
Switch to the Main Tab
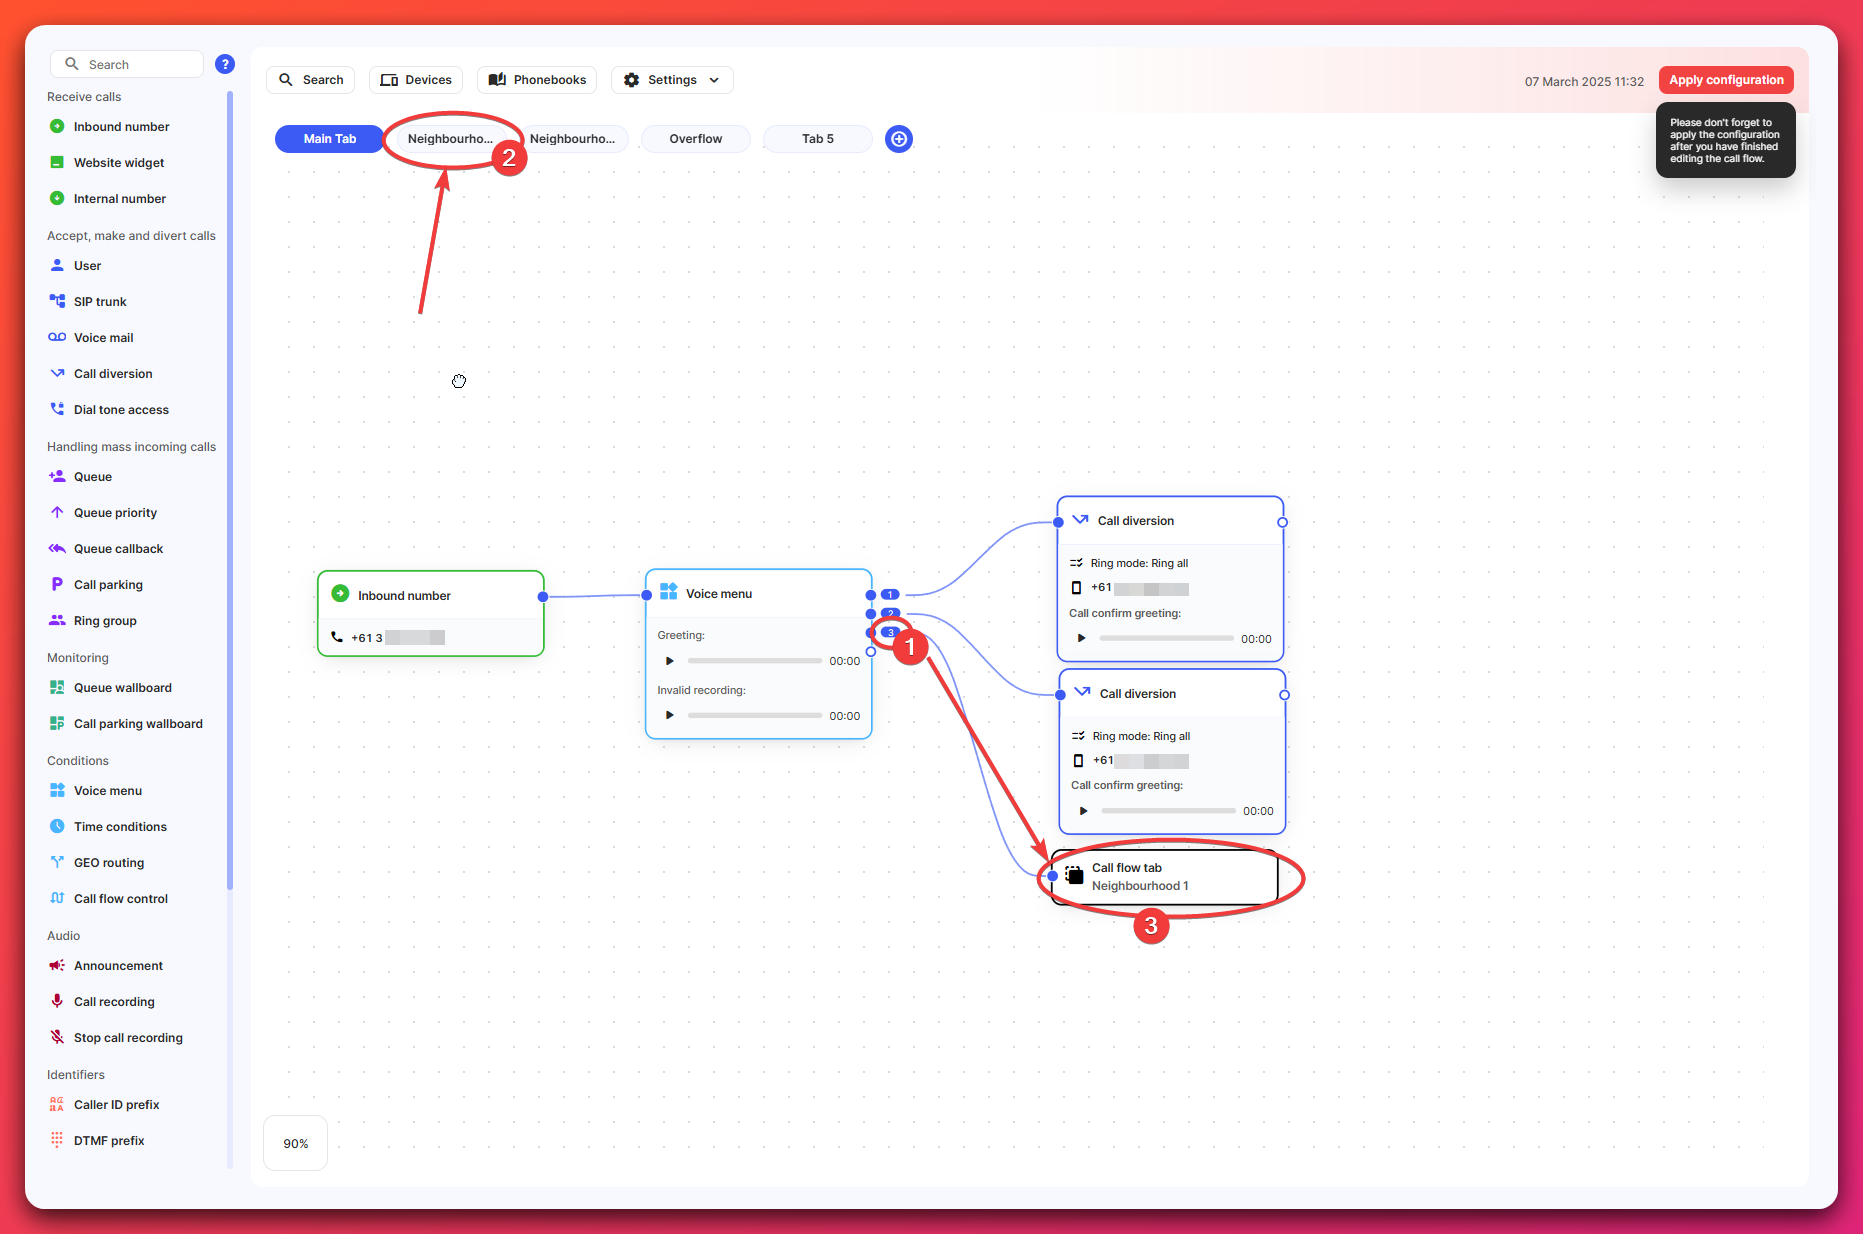[330, 139]
